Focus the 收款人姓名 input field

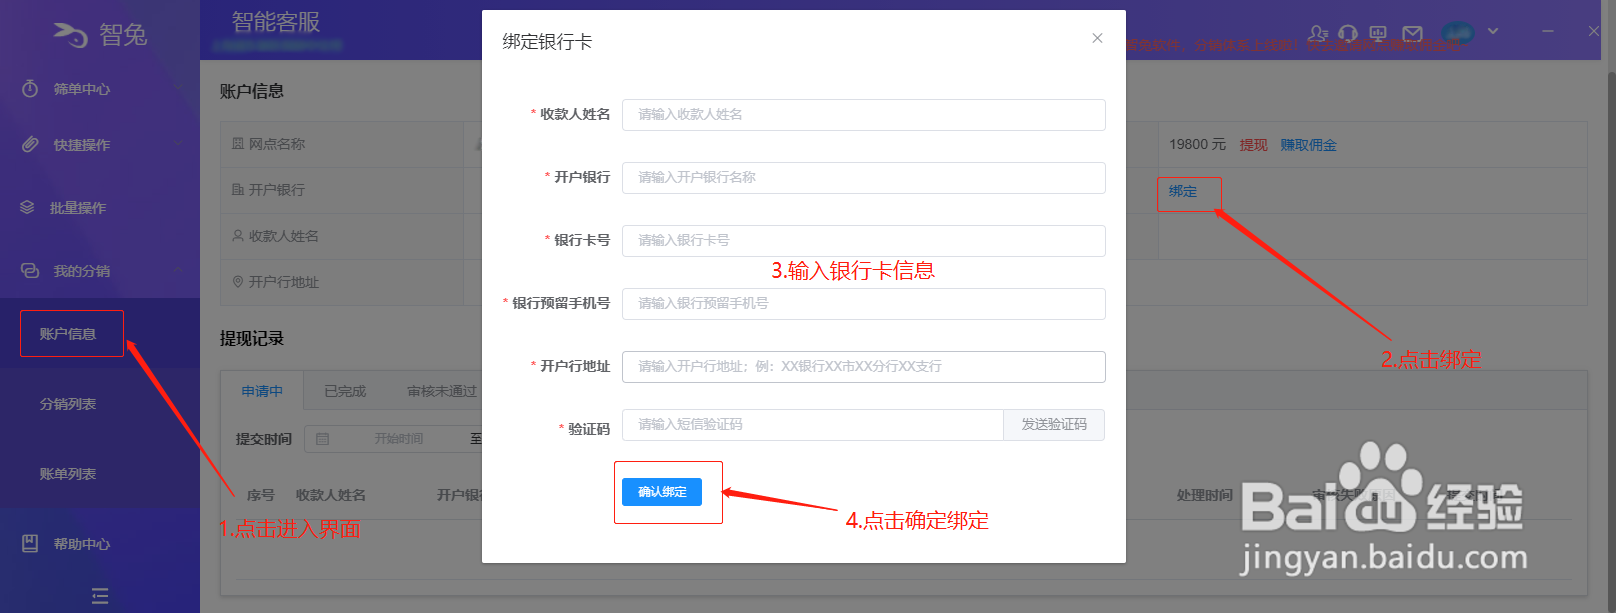click(864, 114)
